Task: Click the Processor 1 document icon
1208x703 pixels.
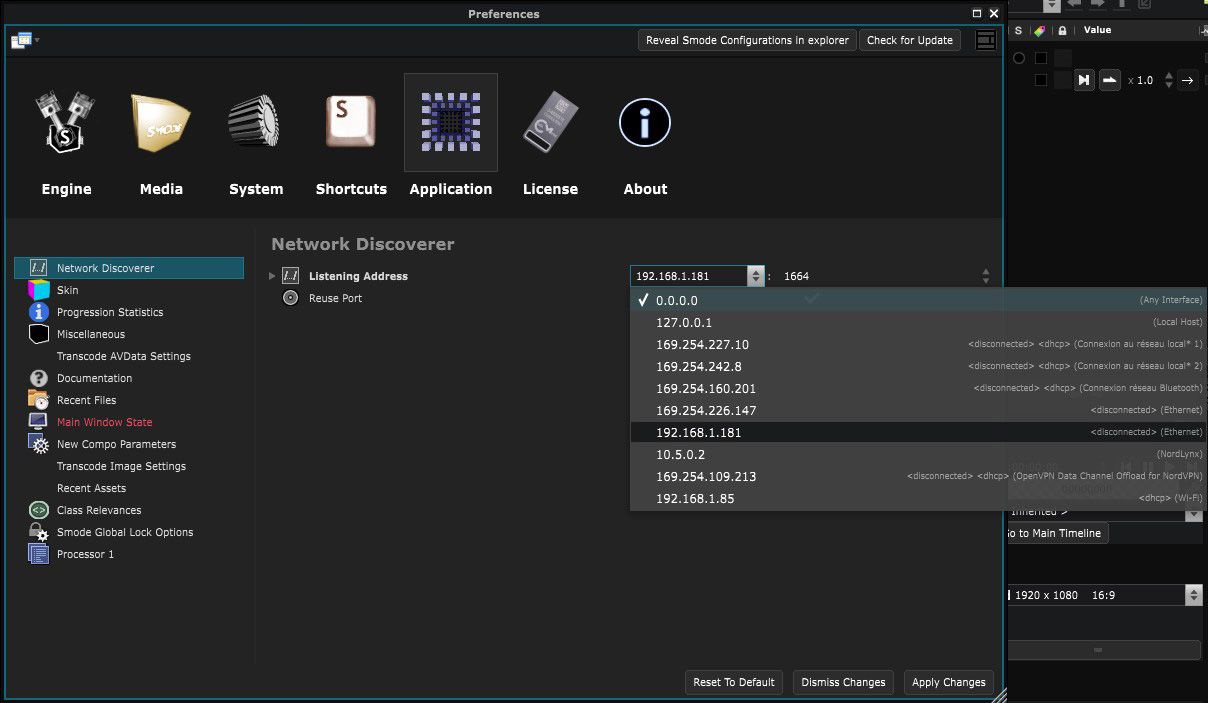Action: click(39, 554)
